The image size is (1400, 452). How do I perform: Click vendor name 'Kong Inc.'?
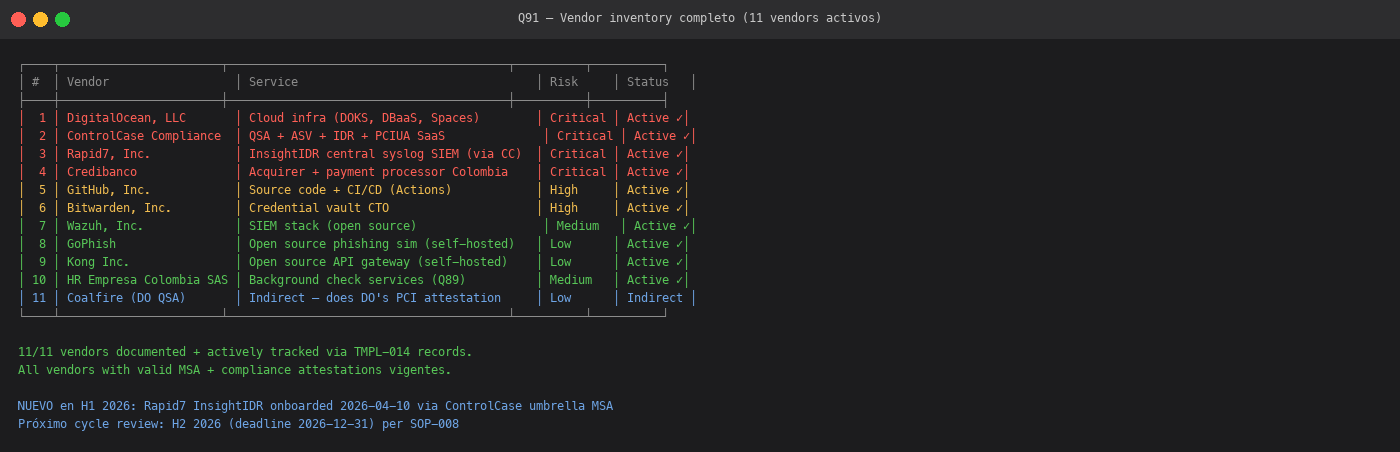pos(98,262)
